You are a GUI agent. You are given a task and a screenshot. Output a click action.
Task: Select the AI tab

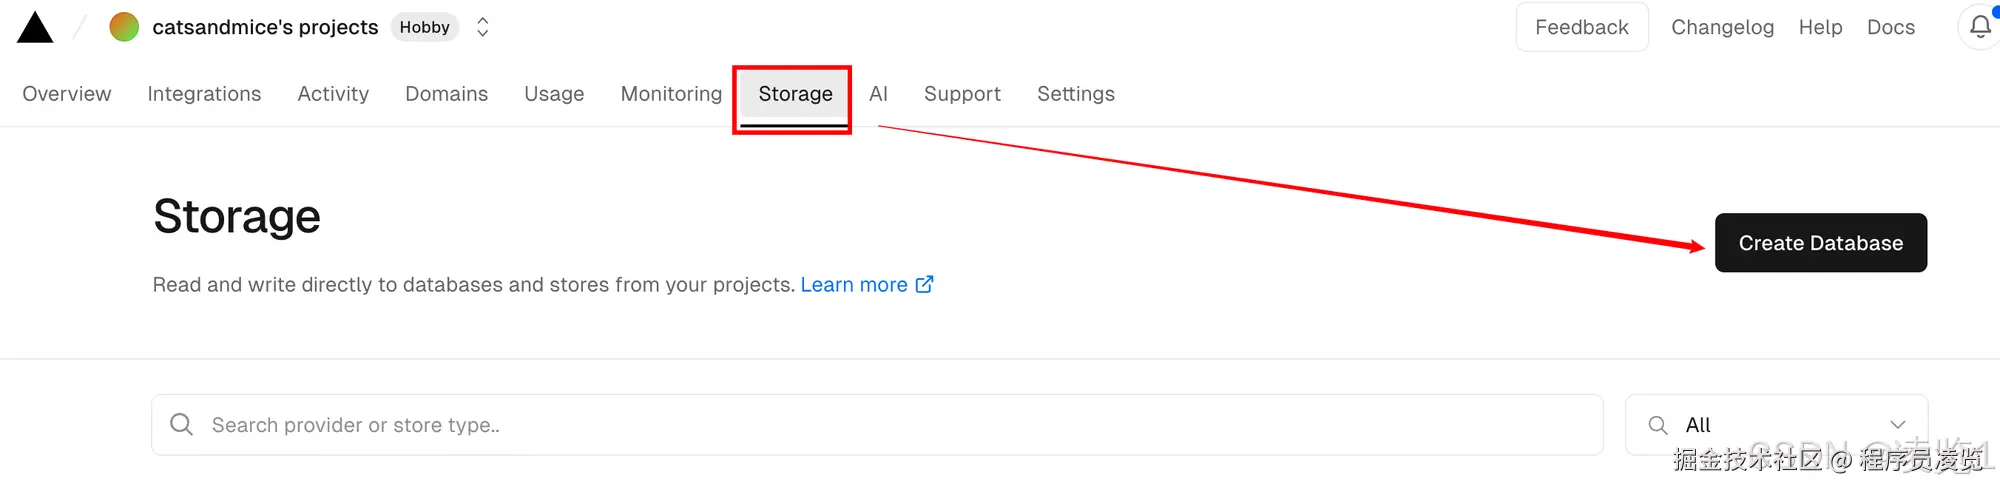878,94
